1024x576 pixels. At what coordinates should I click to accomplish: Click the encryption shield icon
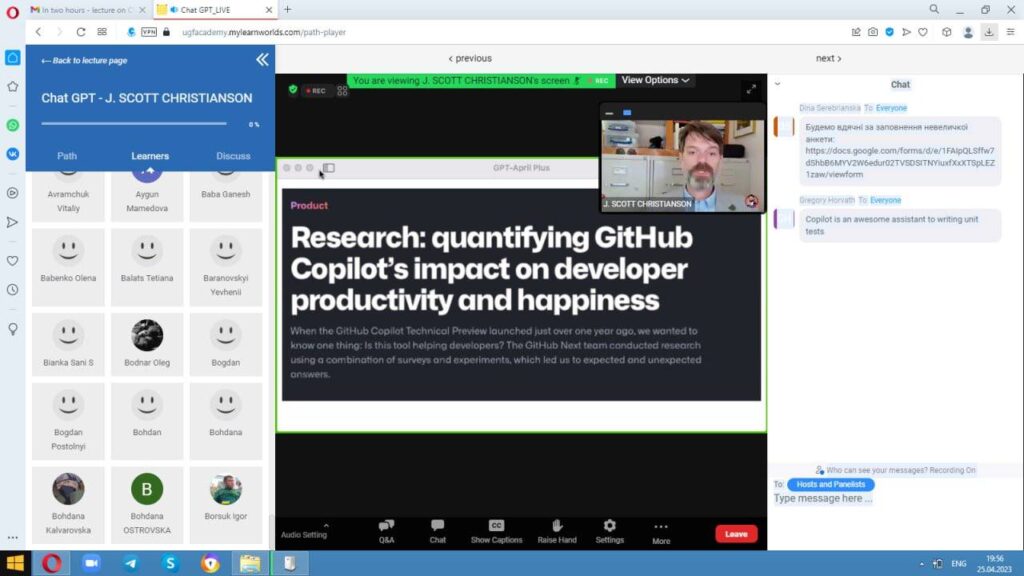pos(293,90)
